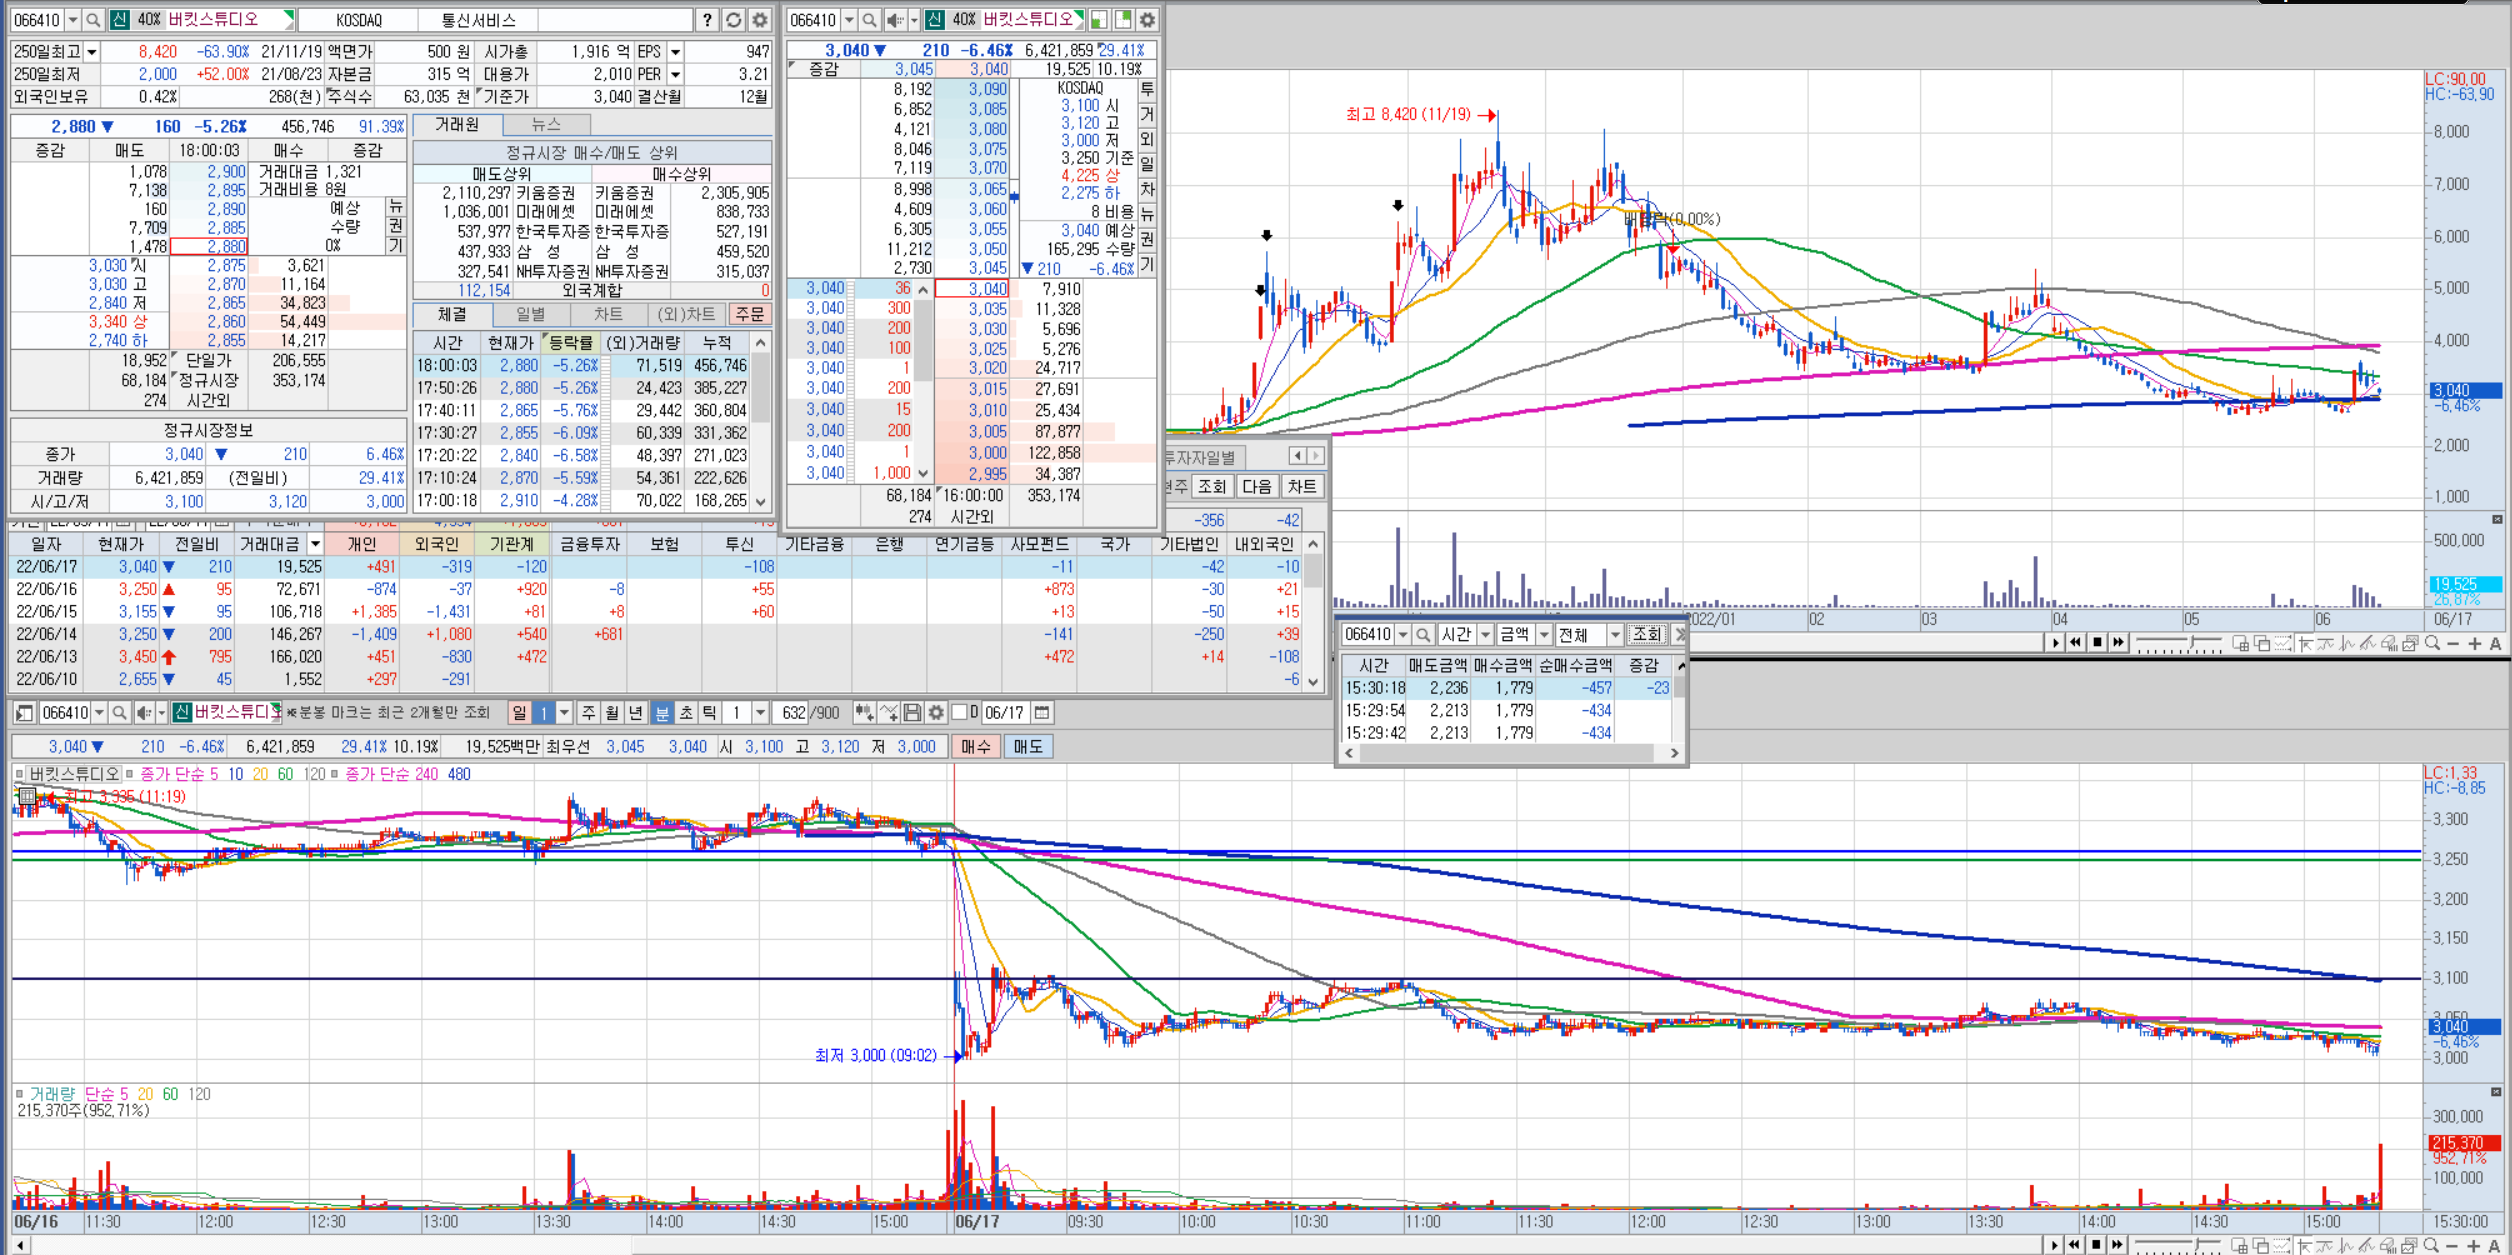This screenshot has height=1255, width=2512.
Task: Click the zoom magnifier under the daily chart
Action: click(x=2432, y=643)
